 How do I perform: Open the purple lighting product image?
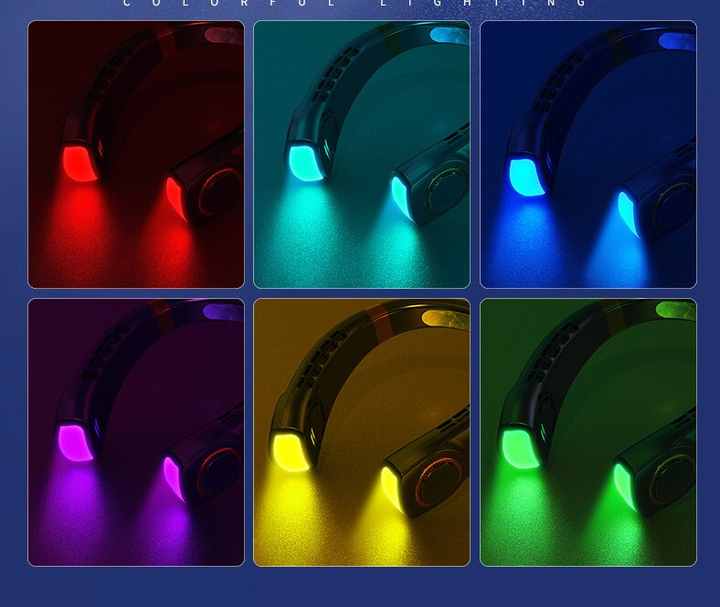pyautogui.click(x=136, y=432)
